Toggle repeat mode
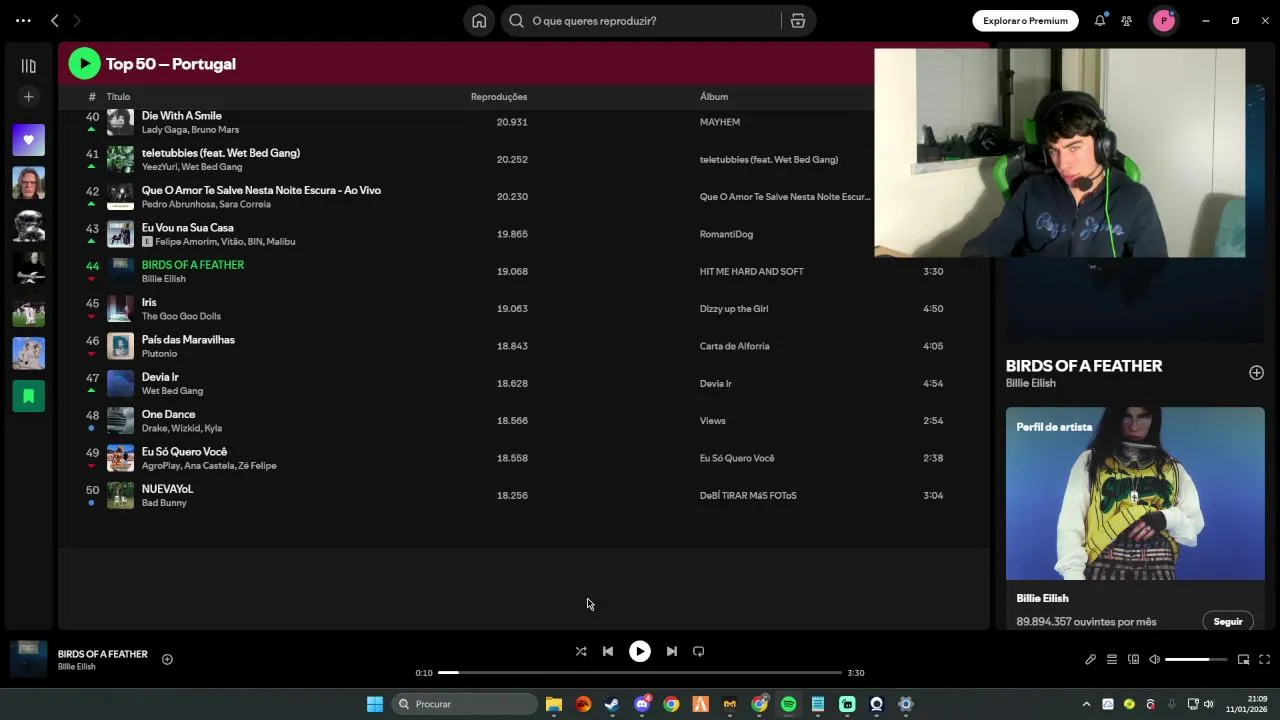 [x=699, y=651]
